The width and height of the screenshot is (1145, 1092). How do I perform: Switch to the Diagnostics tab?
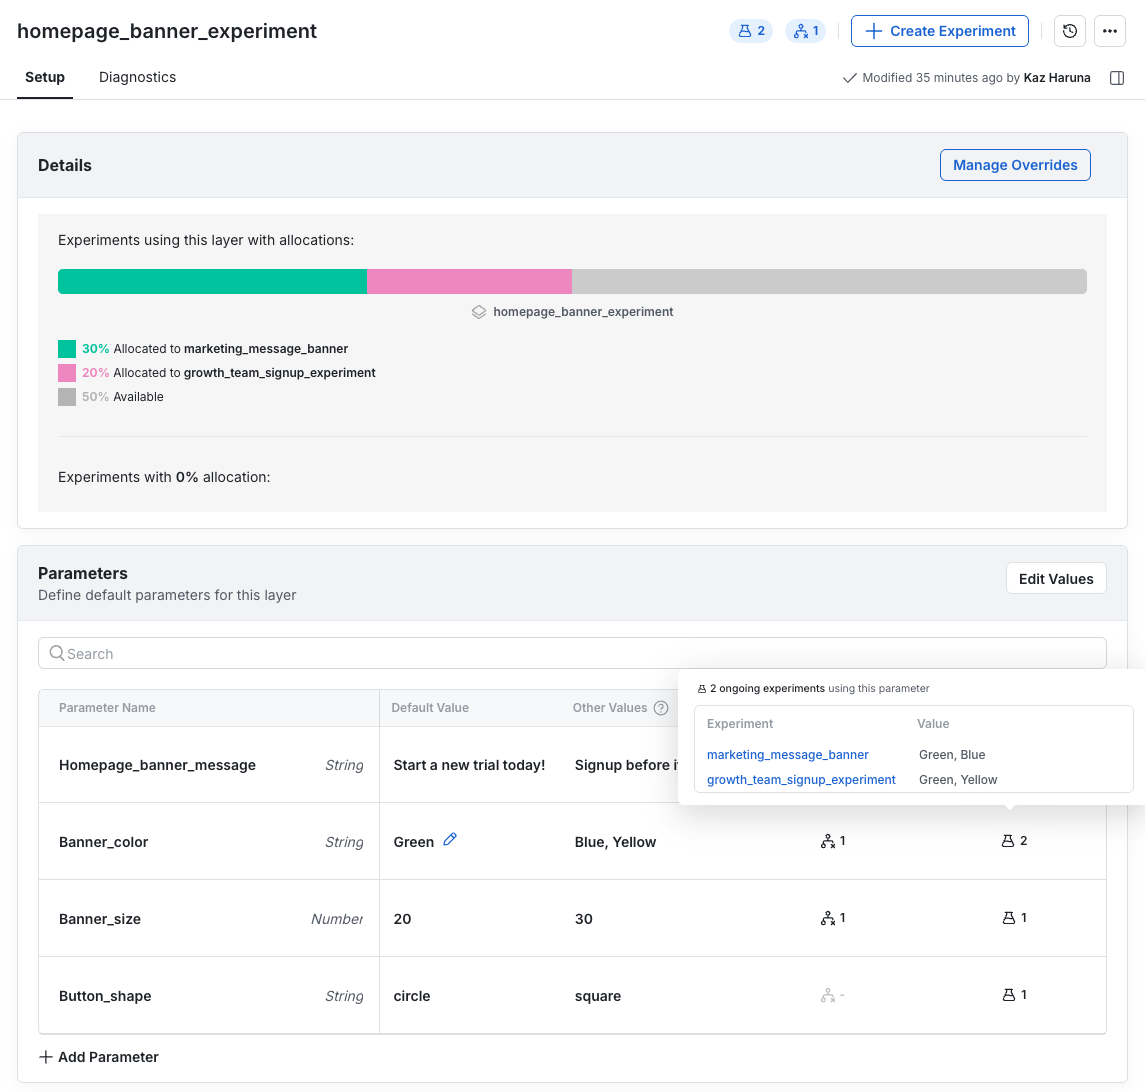pyautogui.click(x=137, y=77)
